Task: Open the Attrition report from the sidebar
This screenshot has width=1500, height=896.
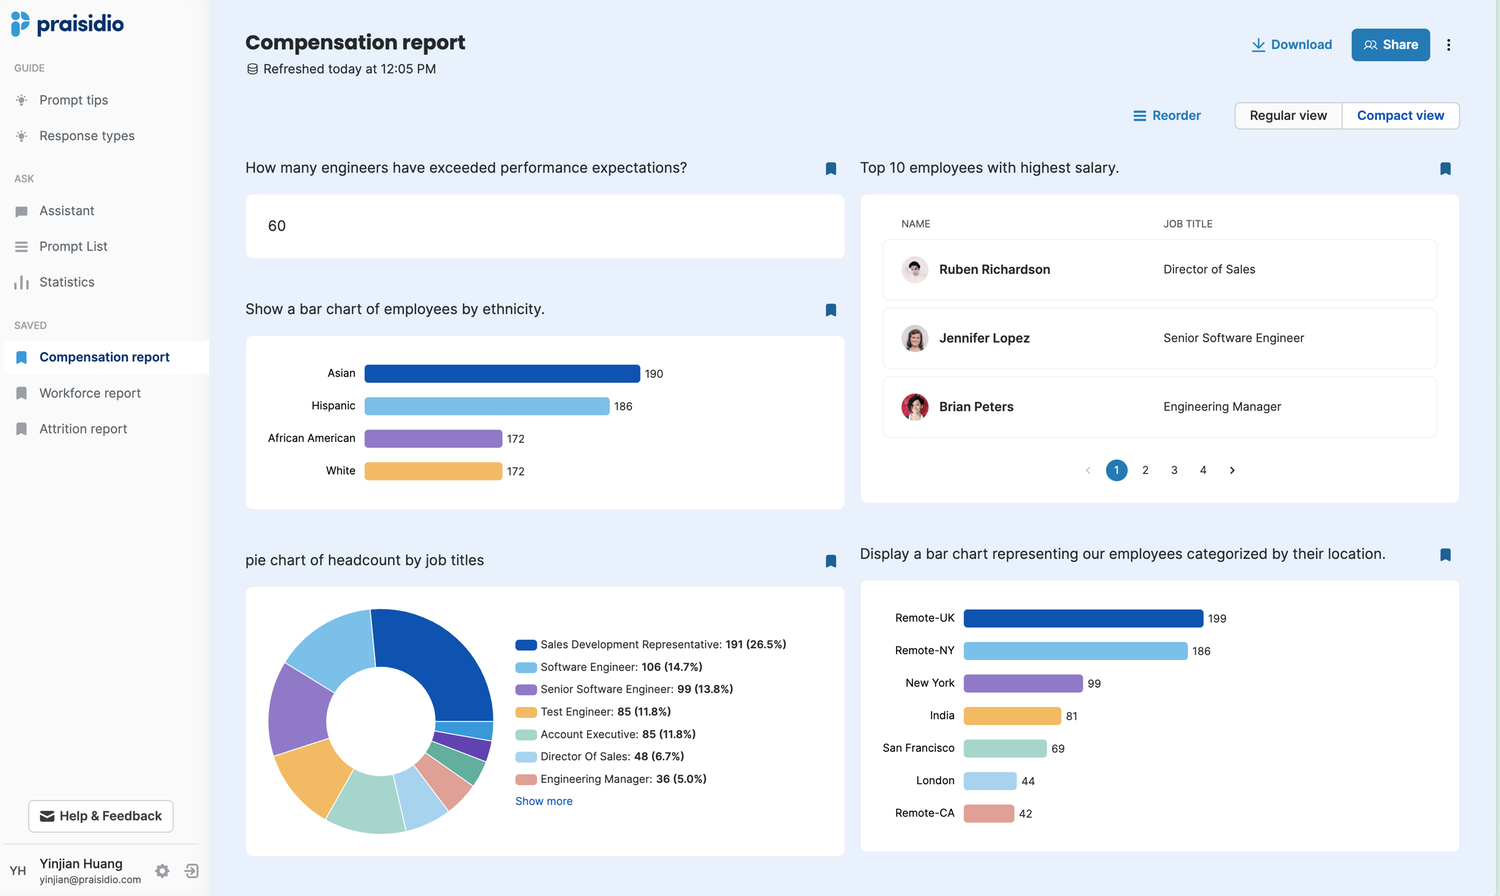Action: [84, 428]
